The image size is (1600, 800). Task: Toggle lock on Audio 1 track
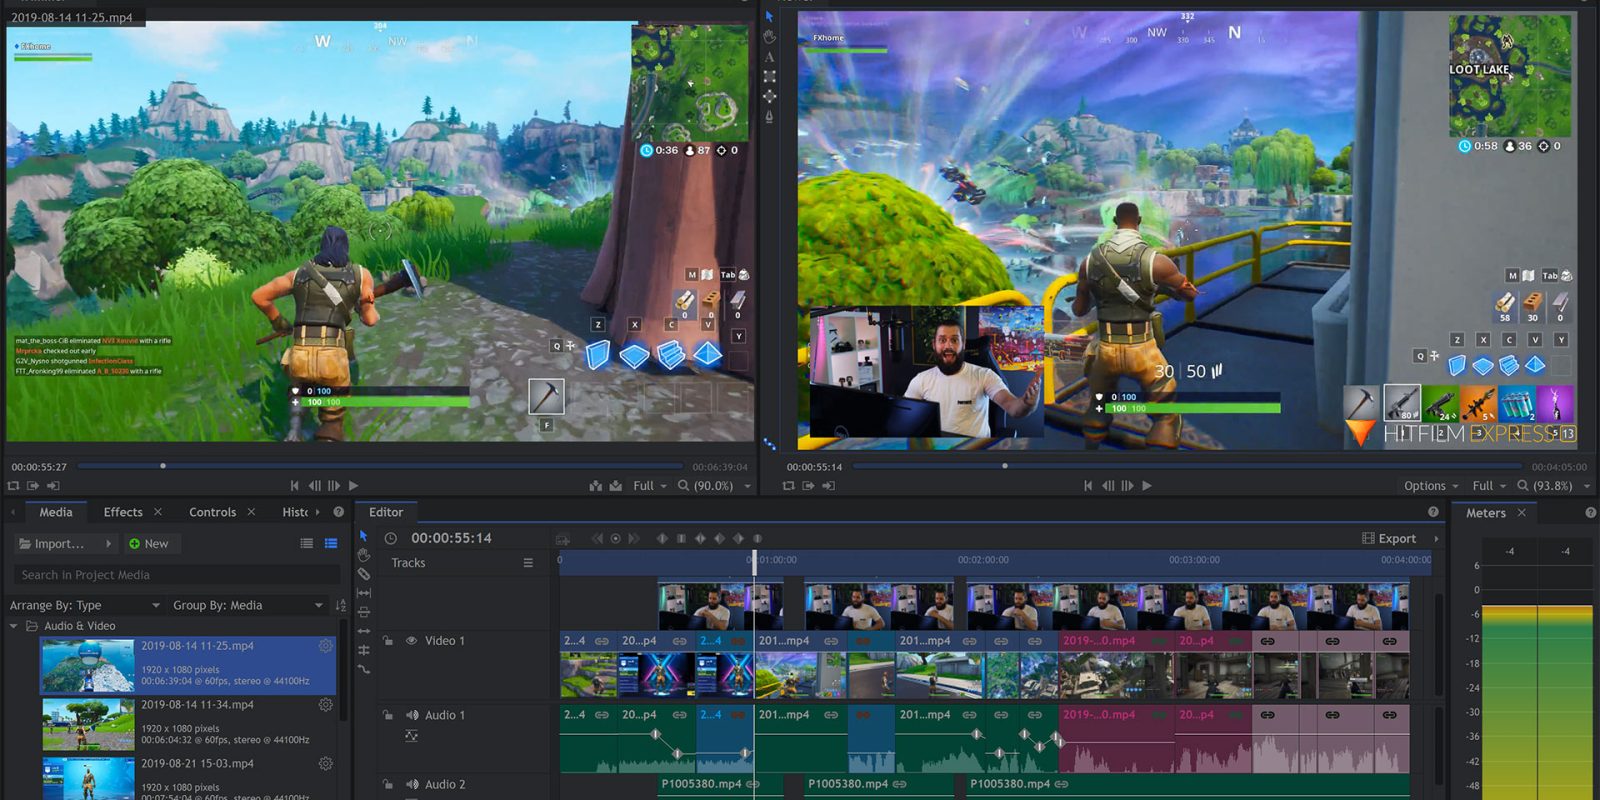point(388,715)
